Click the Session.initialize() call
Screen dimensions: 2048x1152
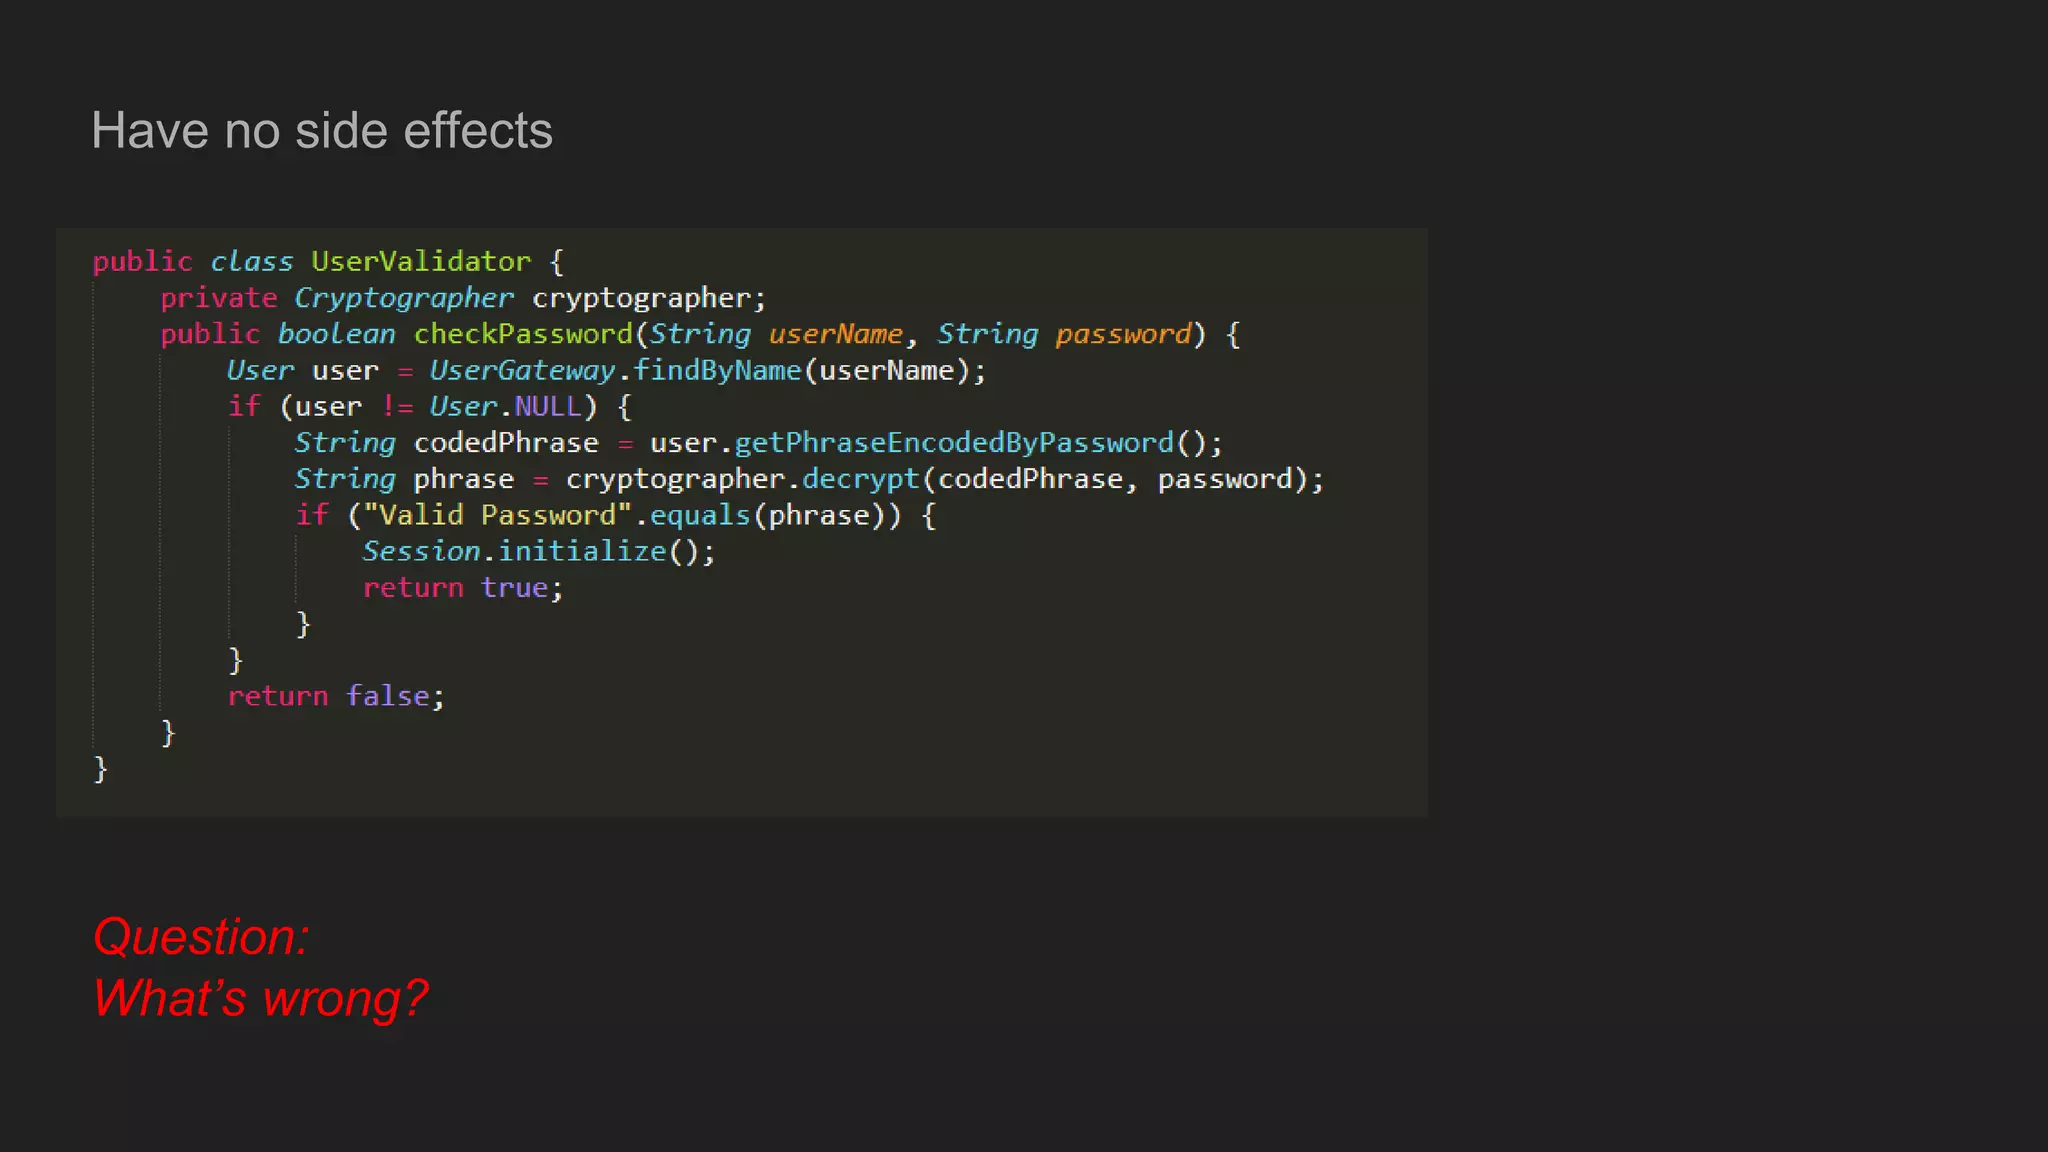point(537,552)
